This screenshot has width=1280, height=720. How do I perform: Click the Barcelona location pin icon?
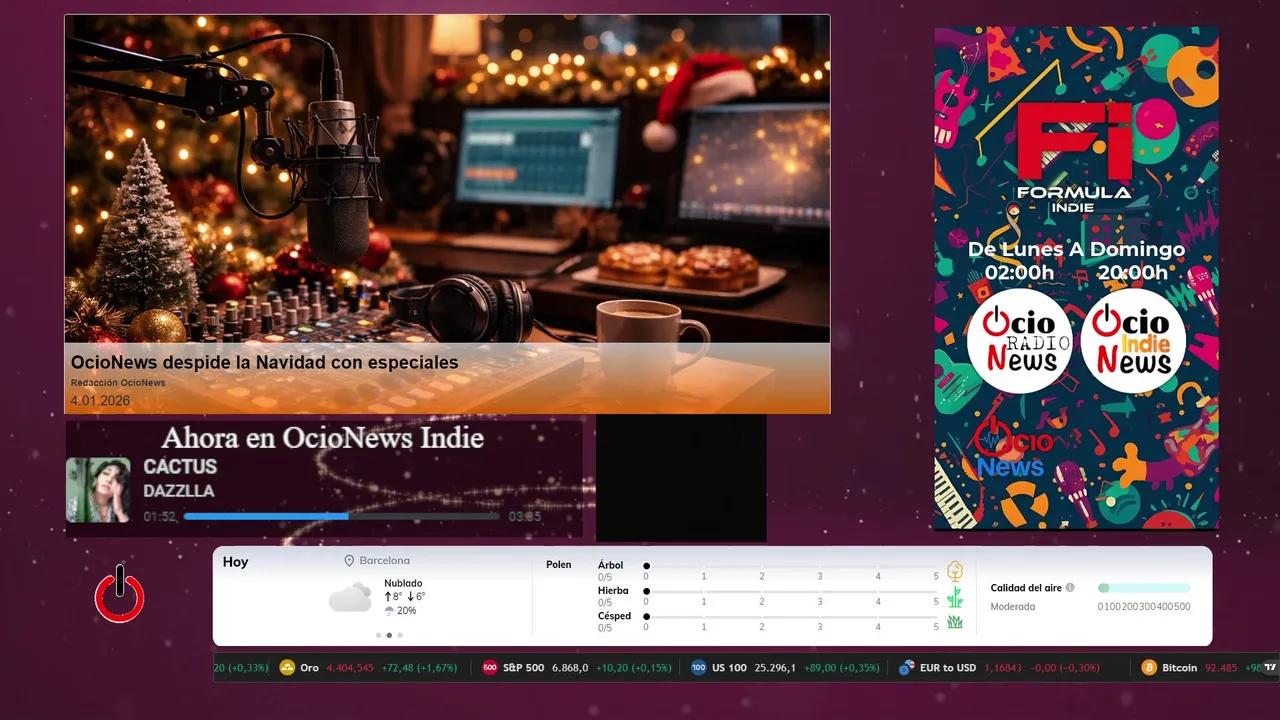tap(349, 561)
